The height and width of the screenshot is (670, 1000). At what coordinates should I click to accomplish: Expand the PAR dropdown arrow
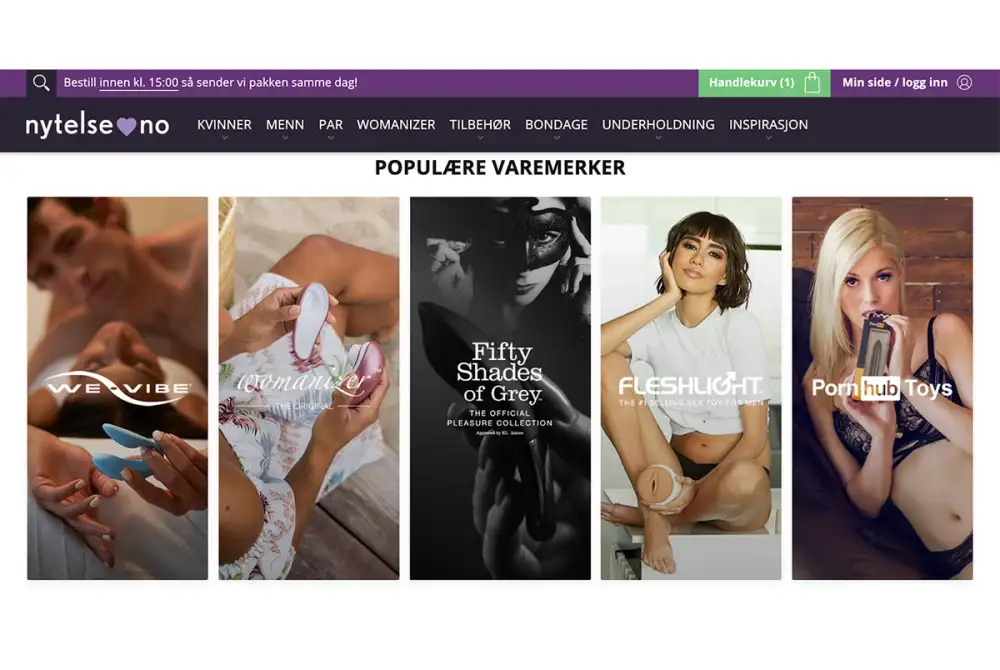click(x=330, y=138)
